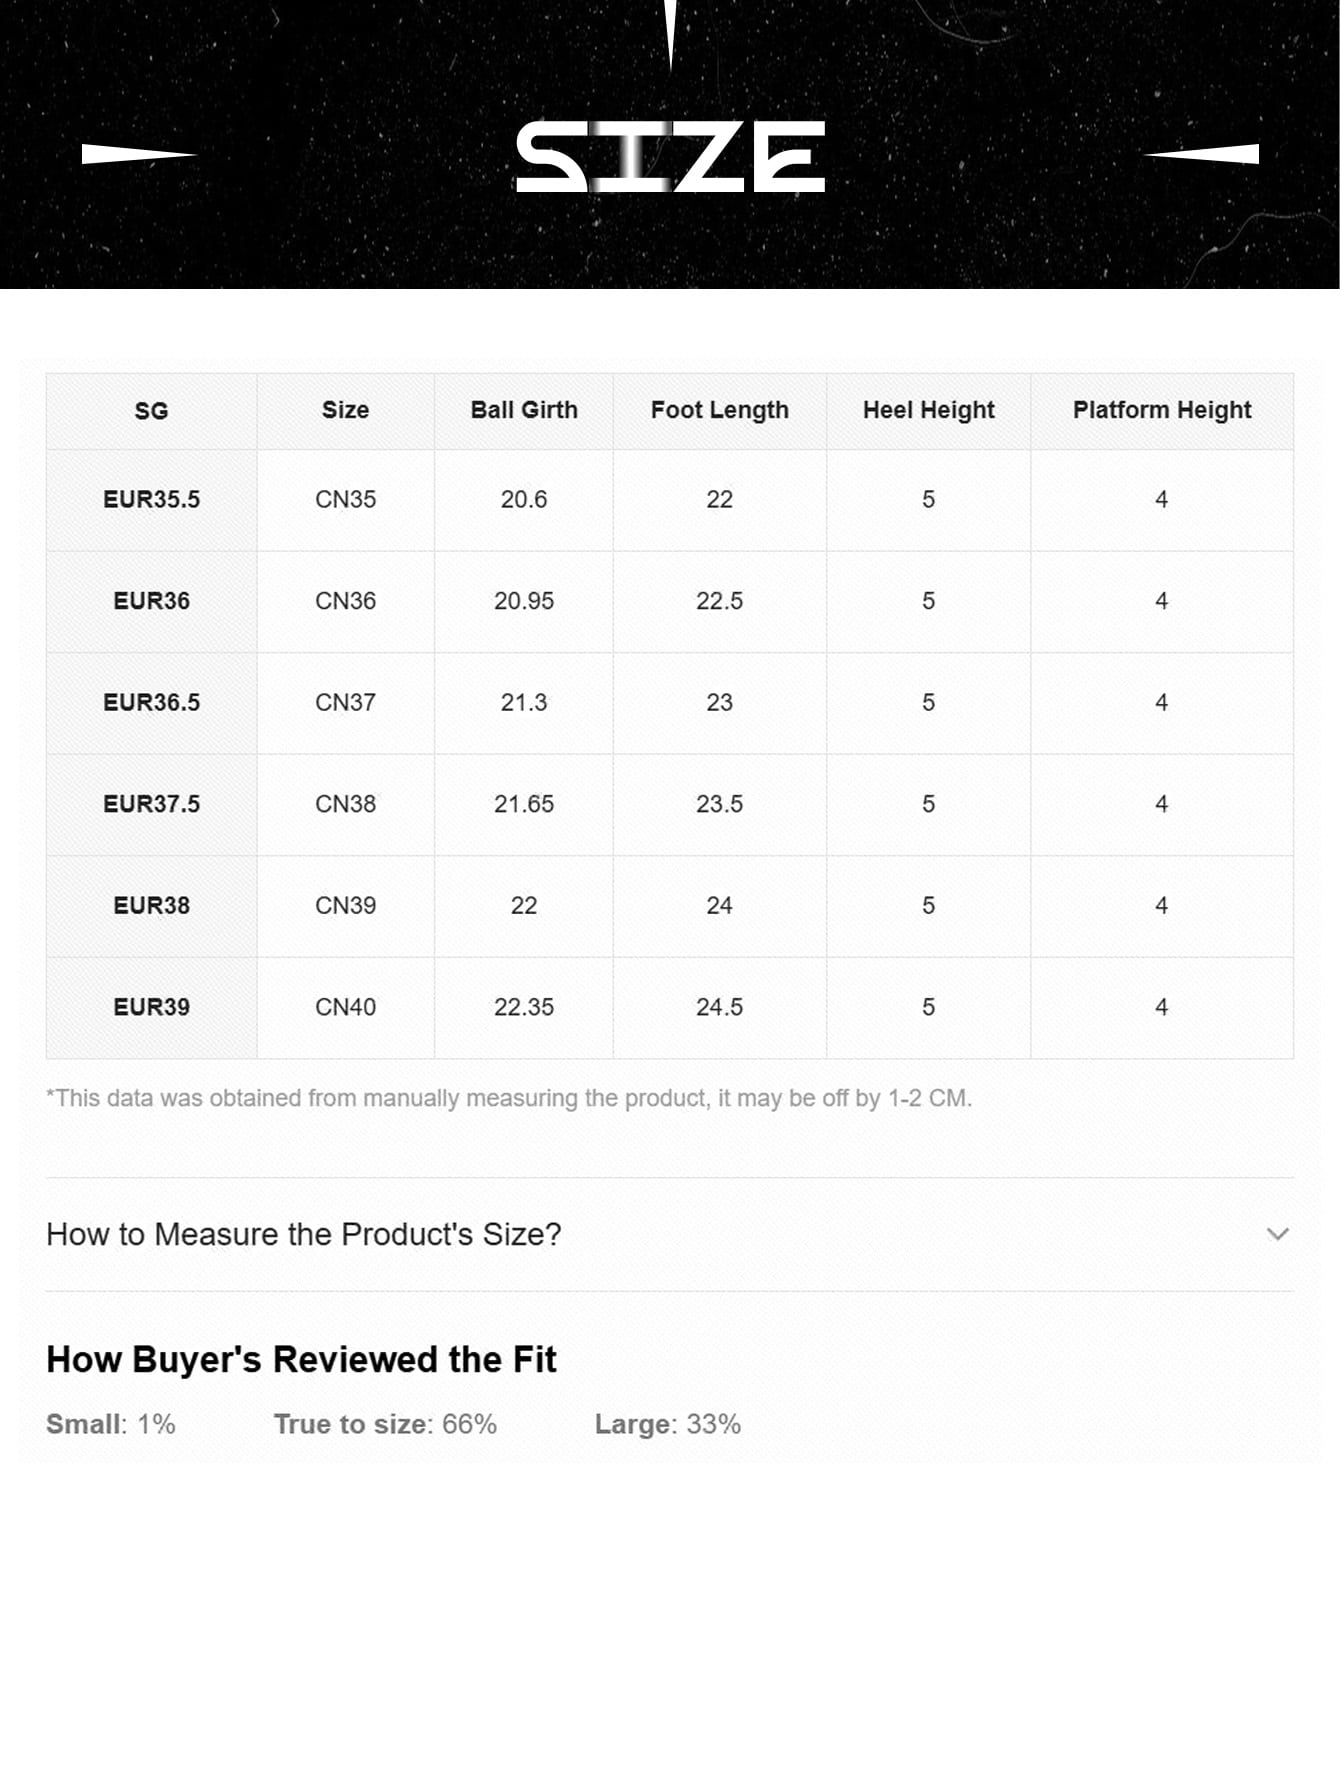
Task: Select the EUR36.5 row label
Action: tap(151, 703)
